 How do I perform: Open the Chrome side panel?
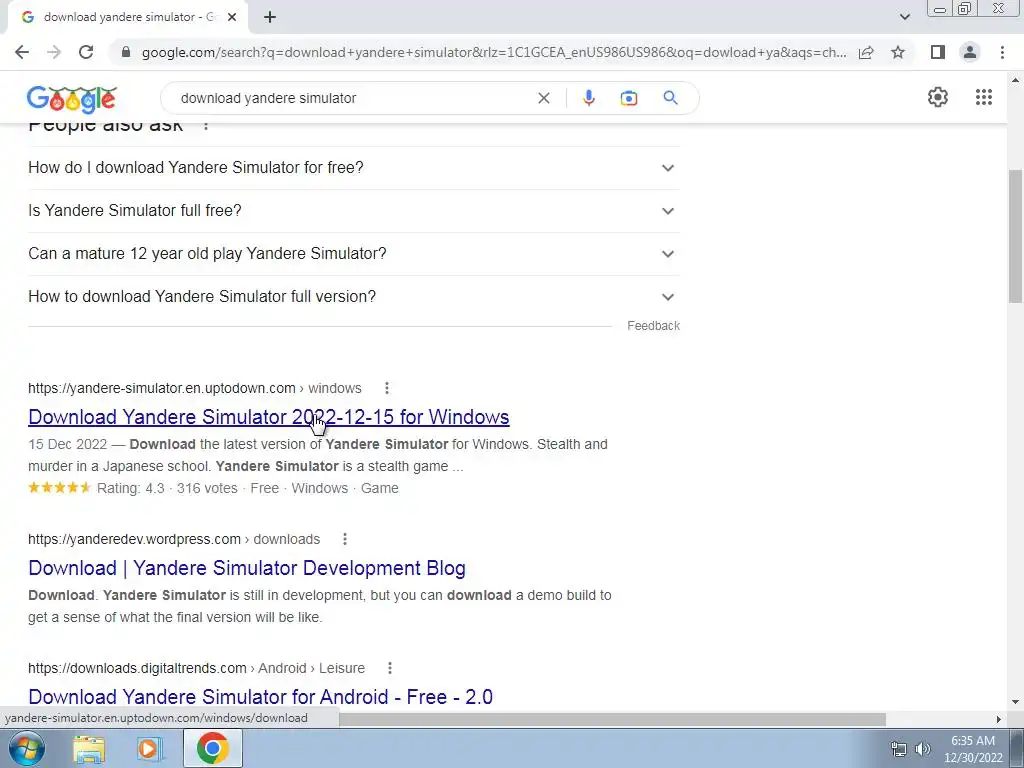[938, 52]
